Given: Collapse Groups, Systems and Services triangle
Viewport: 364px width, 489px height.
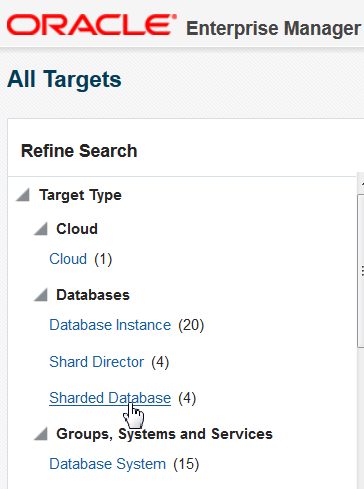Looking at the screenshot, I should [41, 434].
